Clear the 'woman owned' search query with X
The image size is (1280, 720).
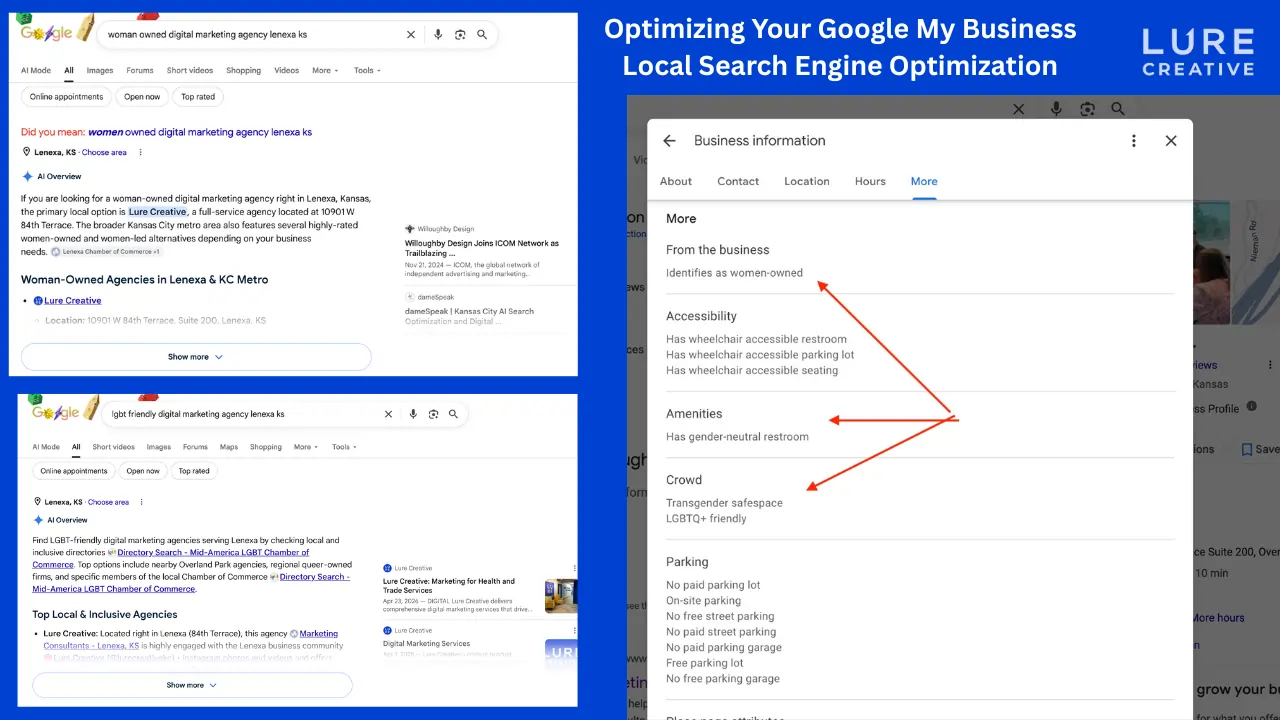410,34
